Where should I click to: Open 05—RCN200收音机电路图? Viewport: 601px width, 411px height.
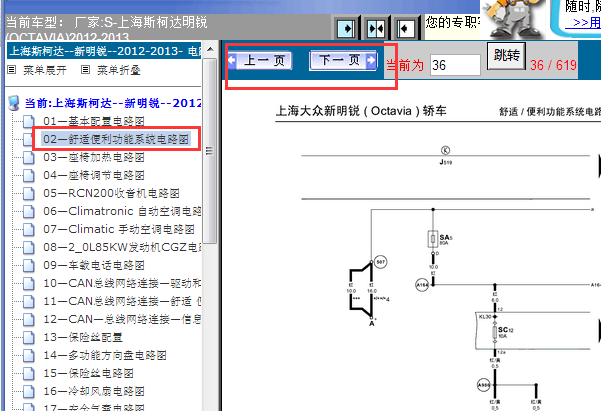click(111, 193)
